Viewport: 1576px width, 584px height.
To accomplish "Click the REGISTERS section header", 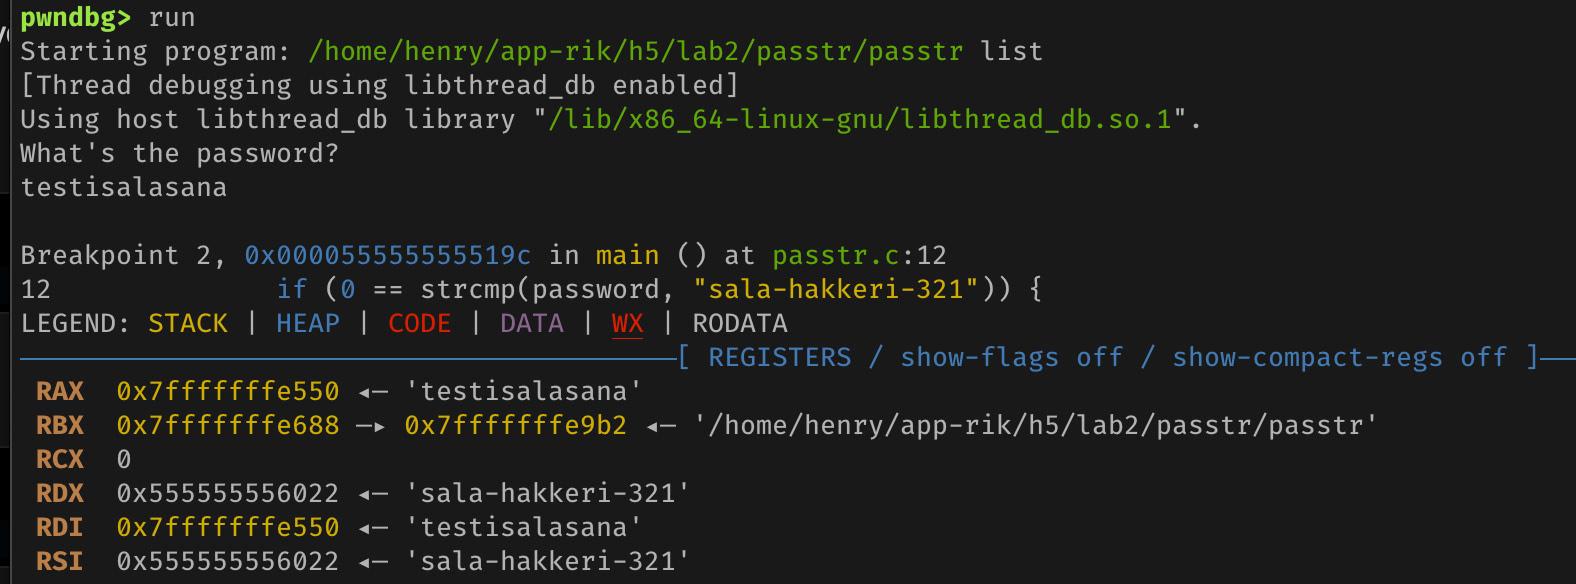I will pyautogui.click(x=780, y=358).
